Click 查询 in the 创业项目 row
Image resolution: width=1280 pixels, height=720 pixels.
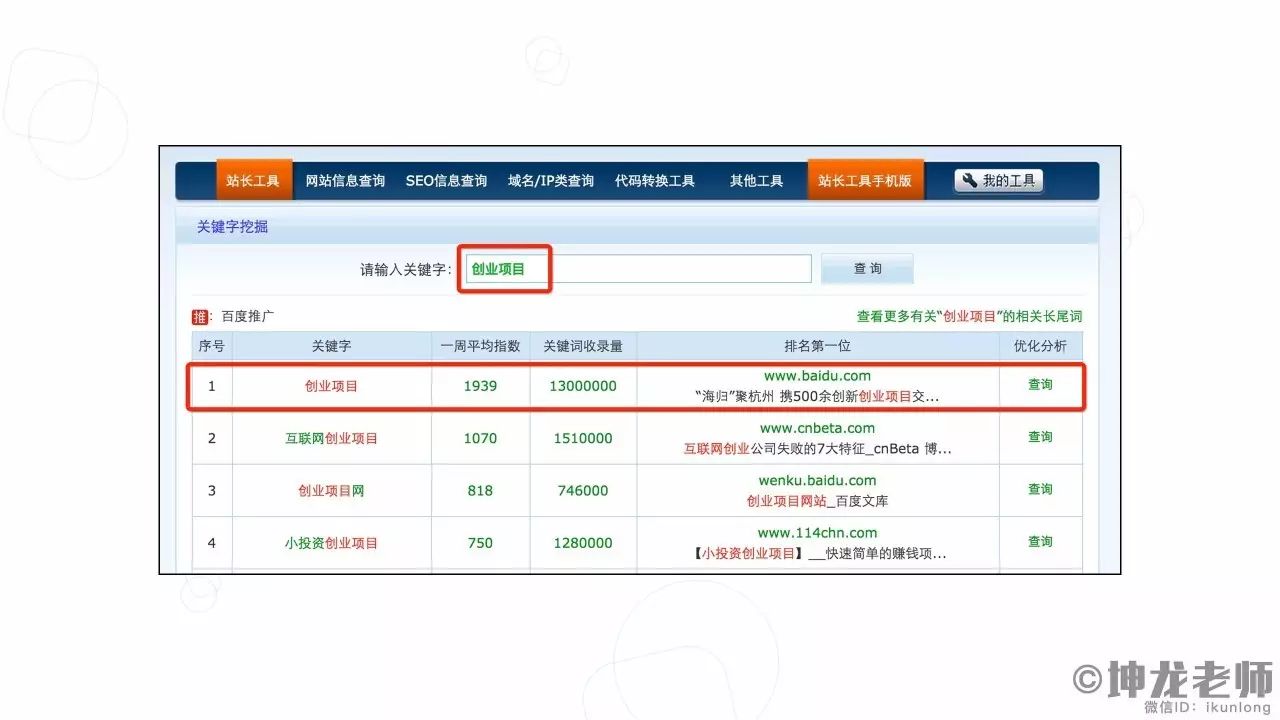(1040, 385)
